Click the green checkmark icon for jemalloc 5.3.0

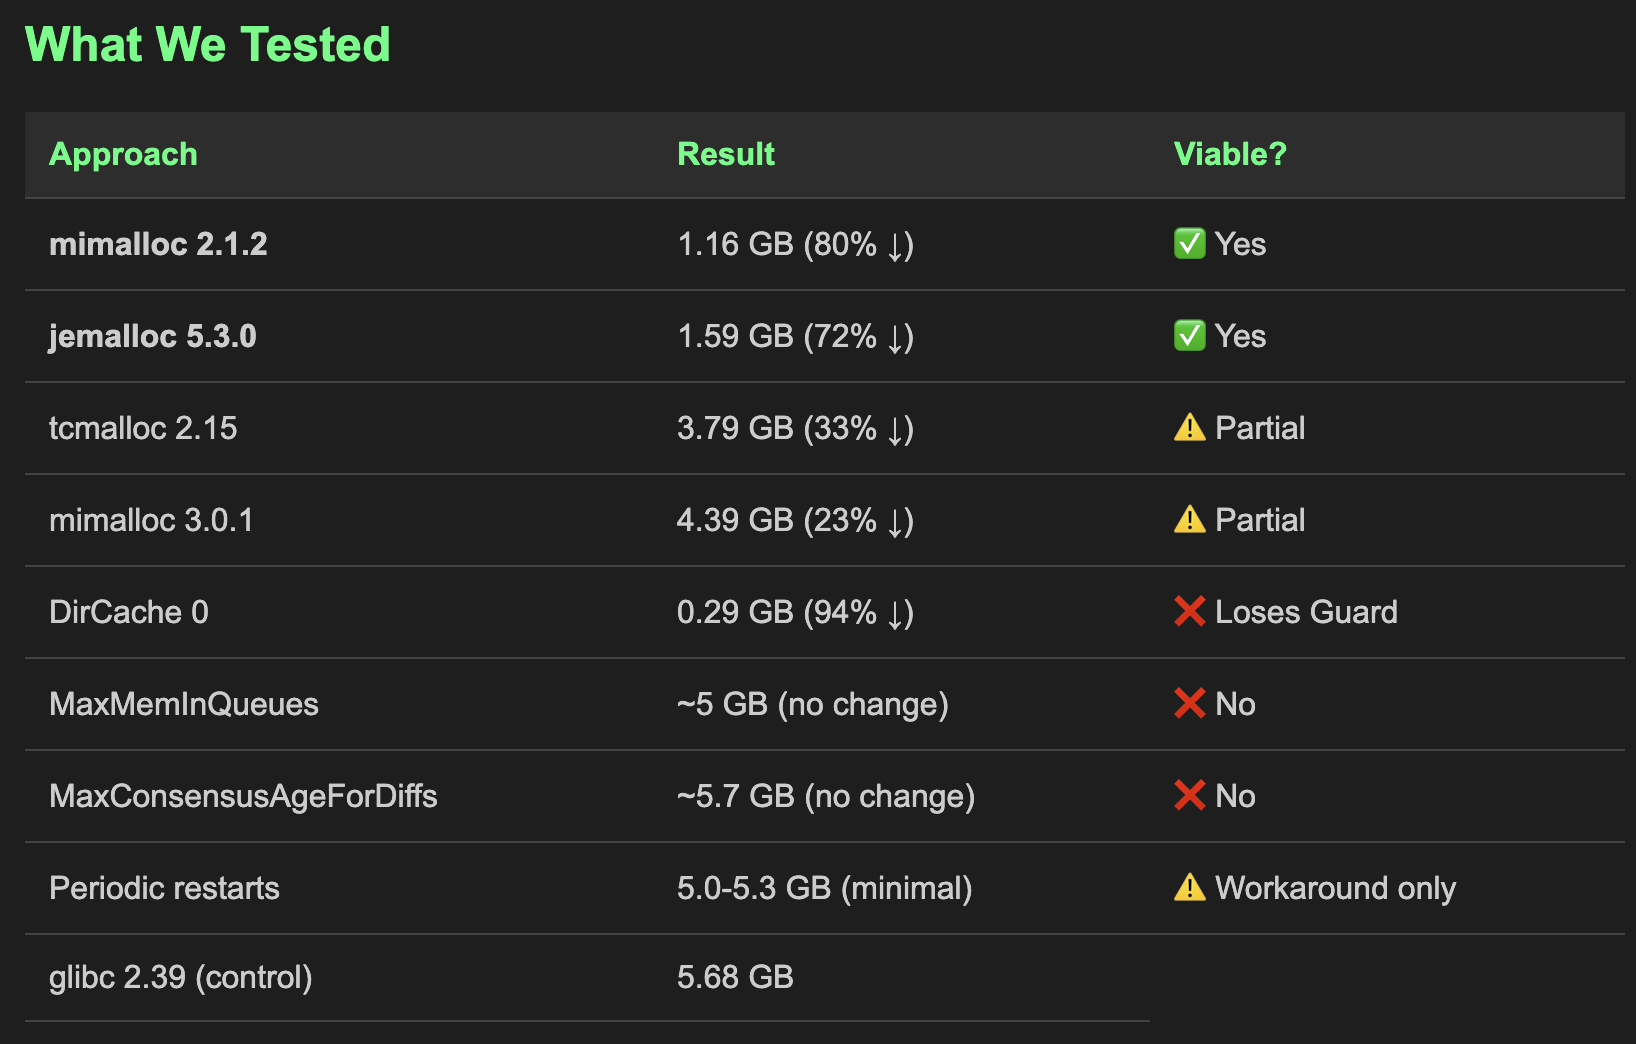click(x=1189, y=336)
